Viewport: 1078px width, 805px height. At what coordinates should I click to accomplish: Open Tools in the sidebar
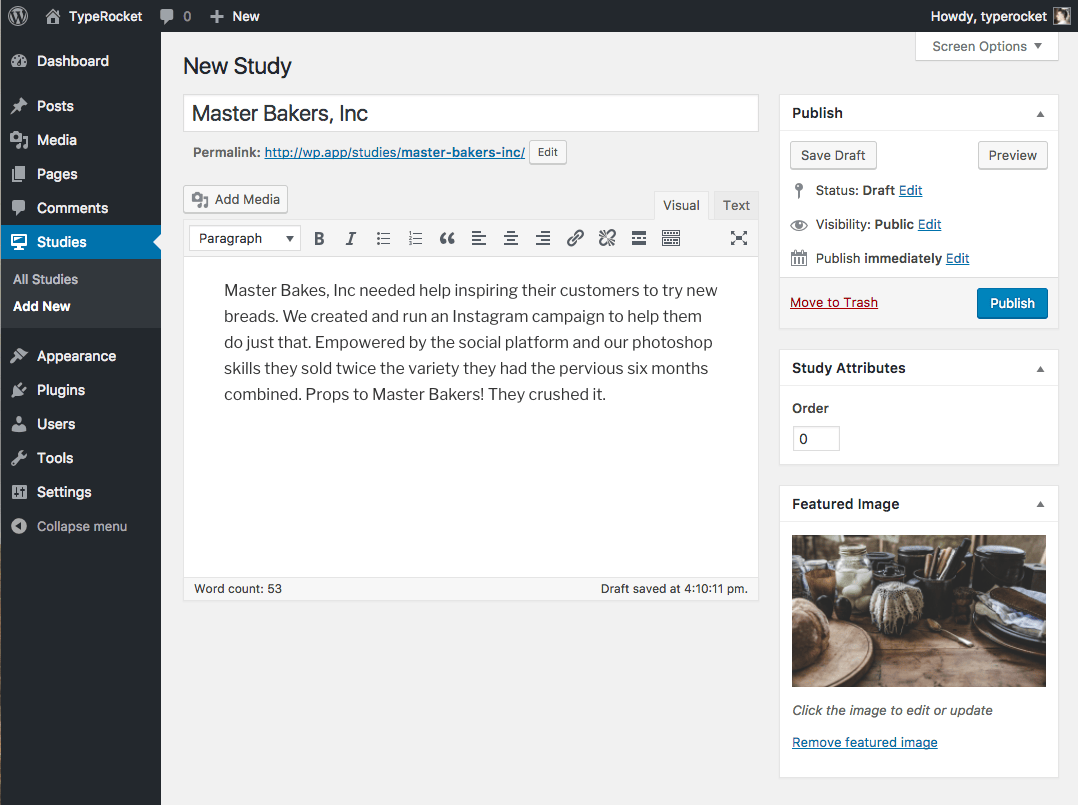pyautogui.click(x=80, y=458)
